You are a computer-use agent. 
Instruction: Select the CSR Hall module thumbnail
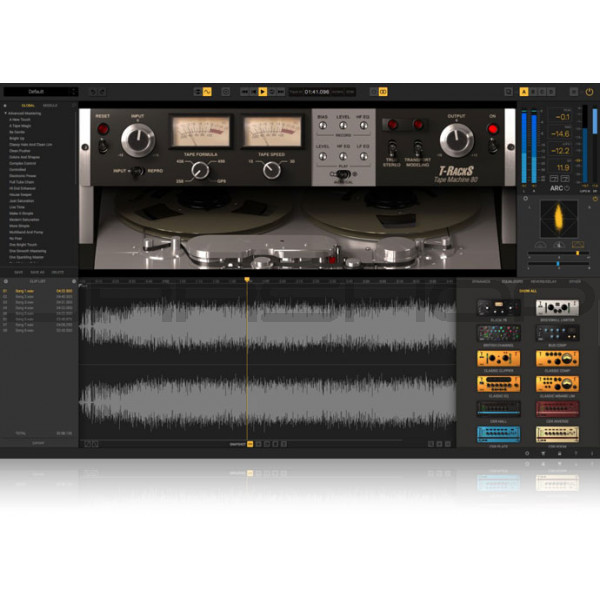pyautogui.click(x=499, y=409)
